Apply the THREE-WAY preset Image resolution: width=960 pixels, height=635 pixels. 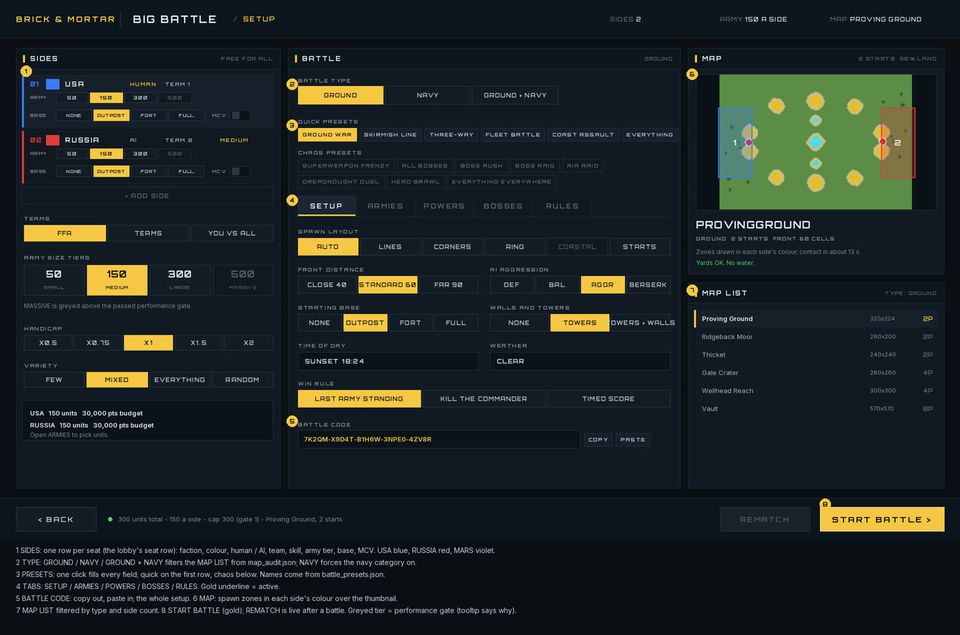pyautogui.click(x=451, y=135)
